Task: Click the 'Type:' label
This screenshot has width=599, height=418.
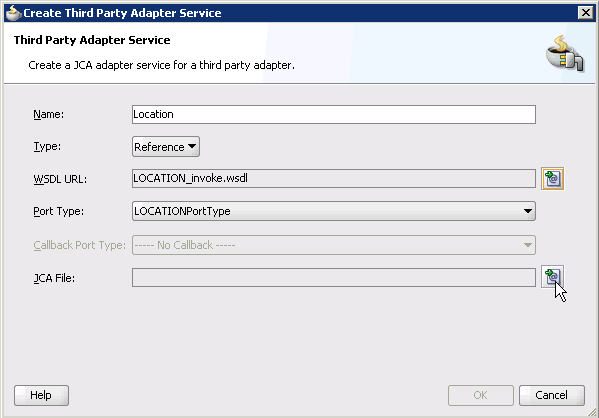Action: (47, 146)
